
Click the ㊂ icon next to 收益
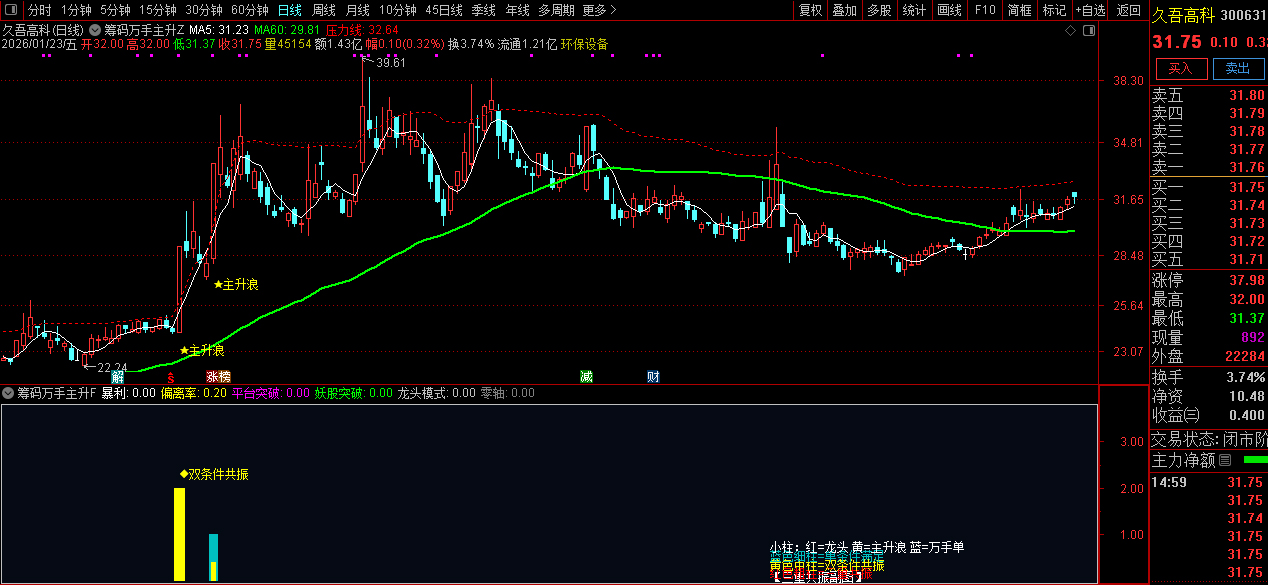[x=1193, y=415]
